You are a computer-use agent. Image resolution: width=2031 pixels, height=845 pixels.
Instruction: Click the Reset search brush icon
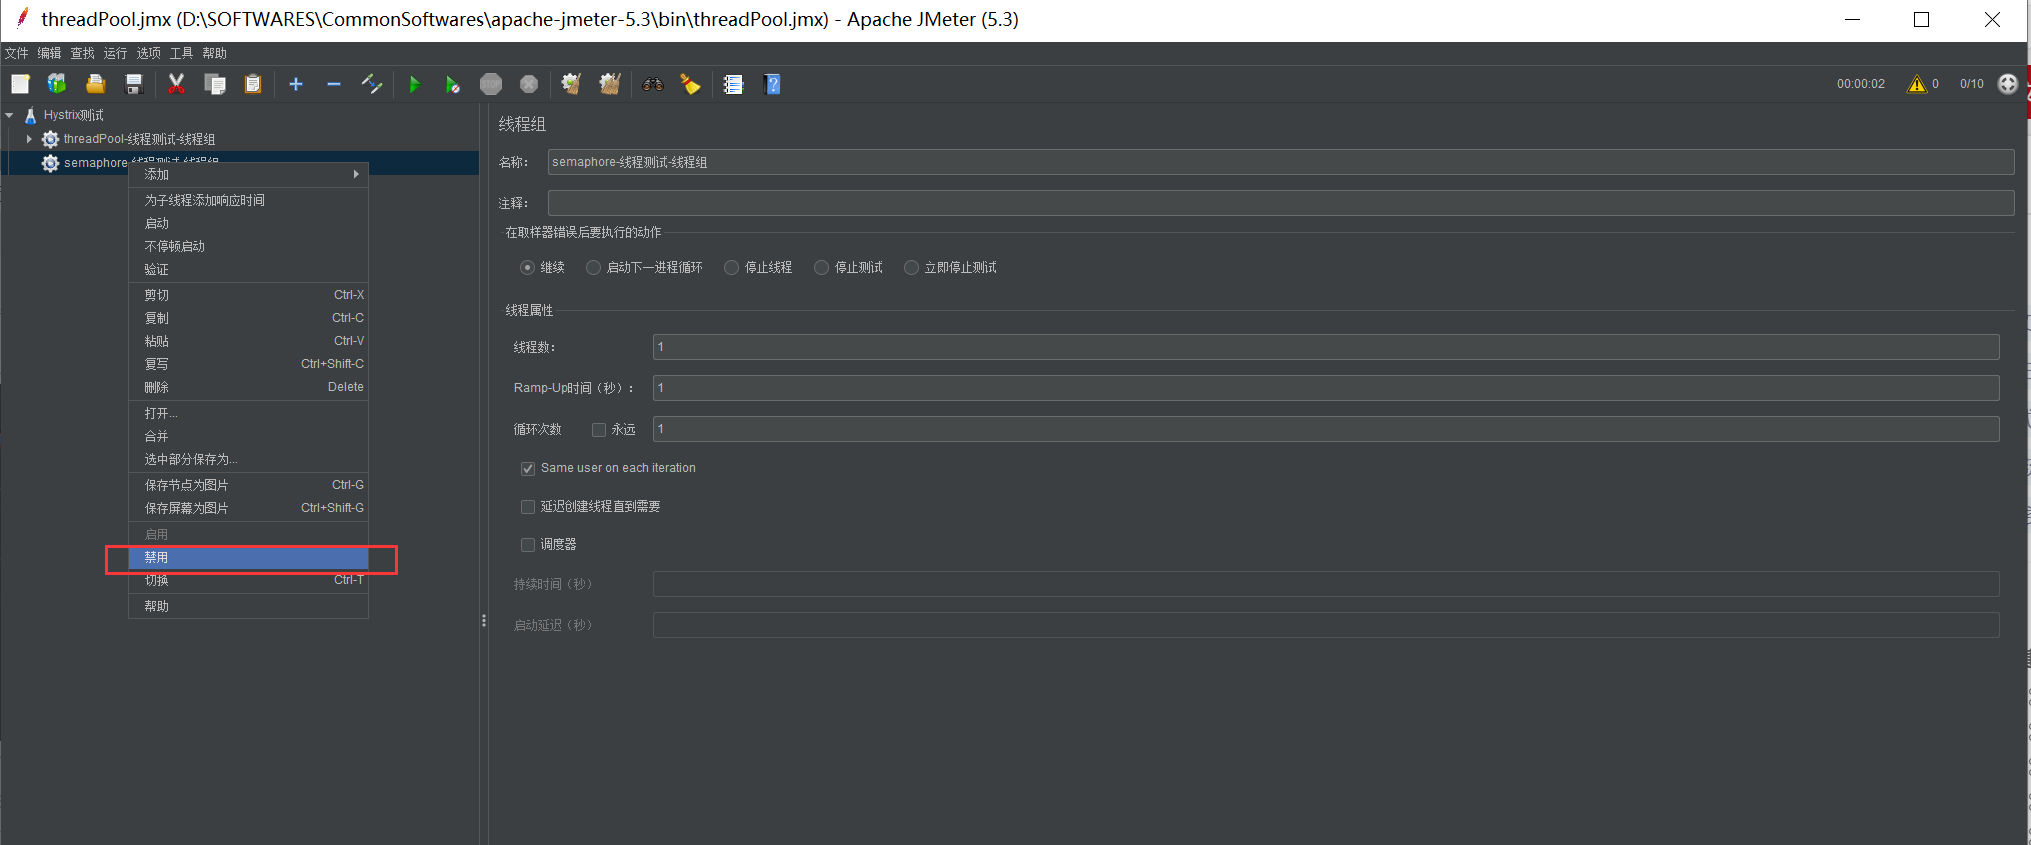coord(690,84)
